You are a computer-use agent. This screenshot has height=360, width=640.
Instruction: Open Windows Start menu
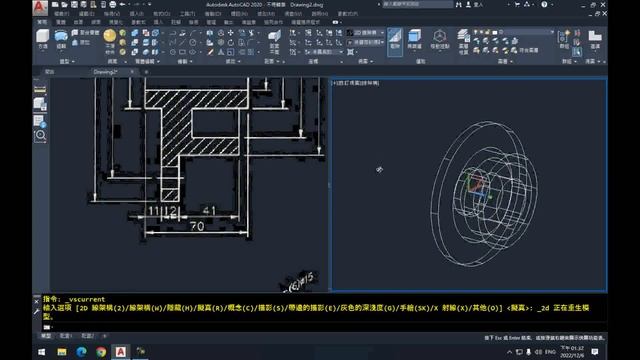click(42, 352)
